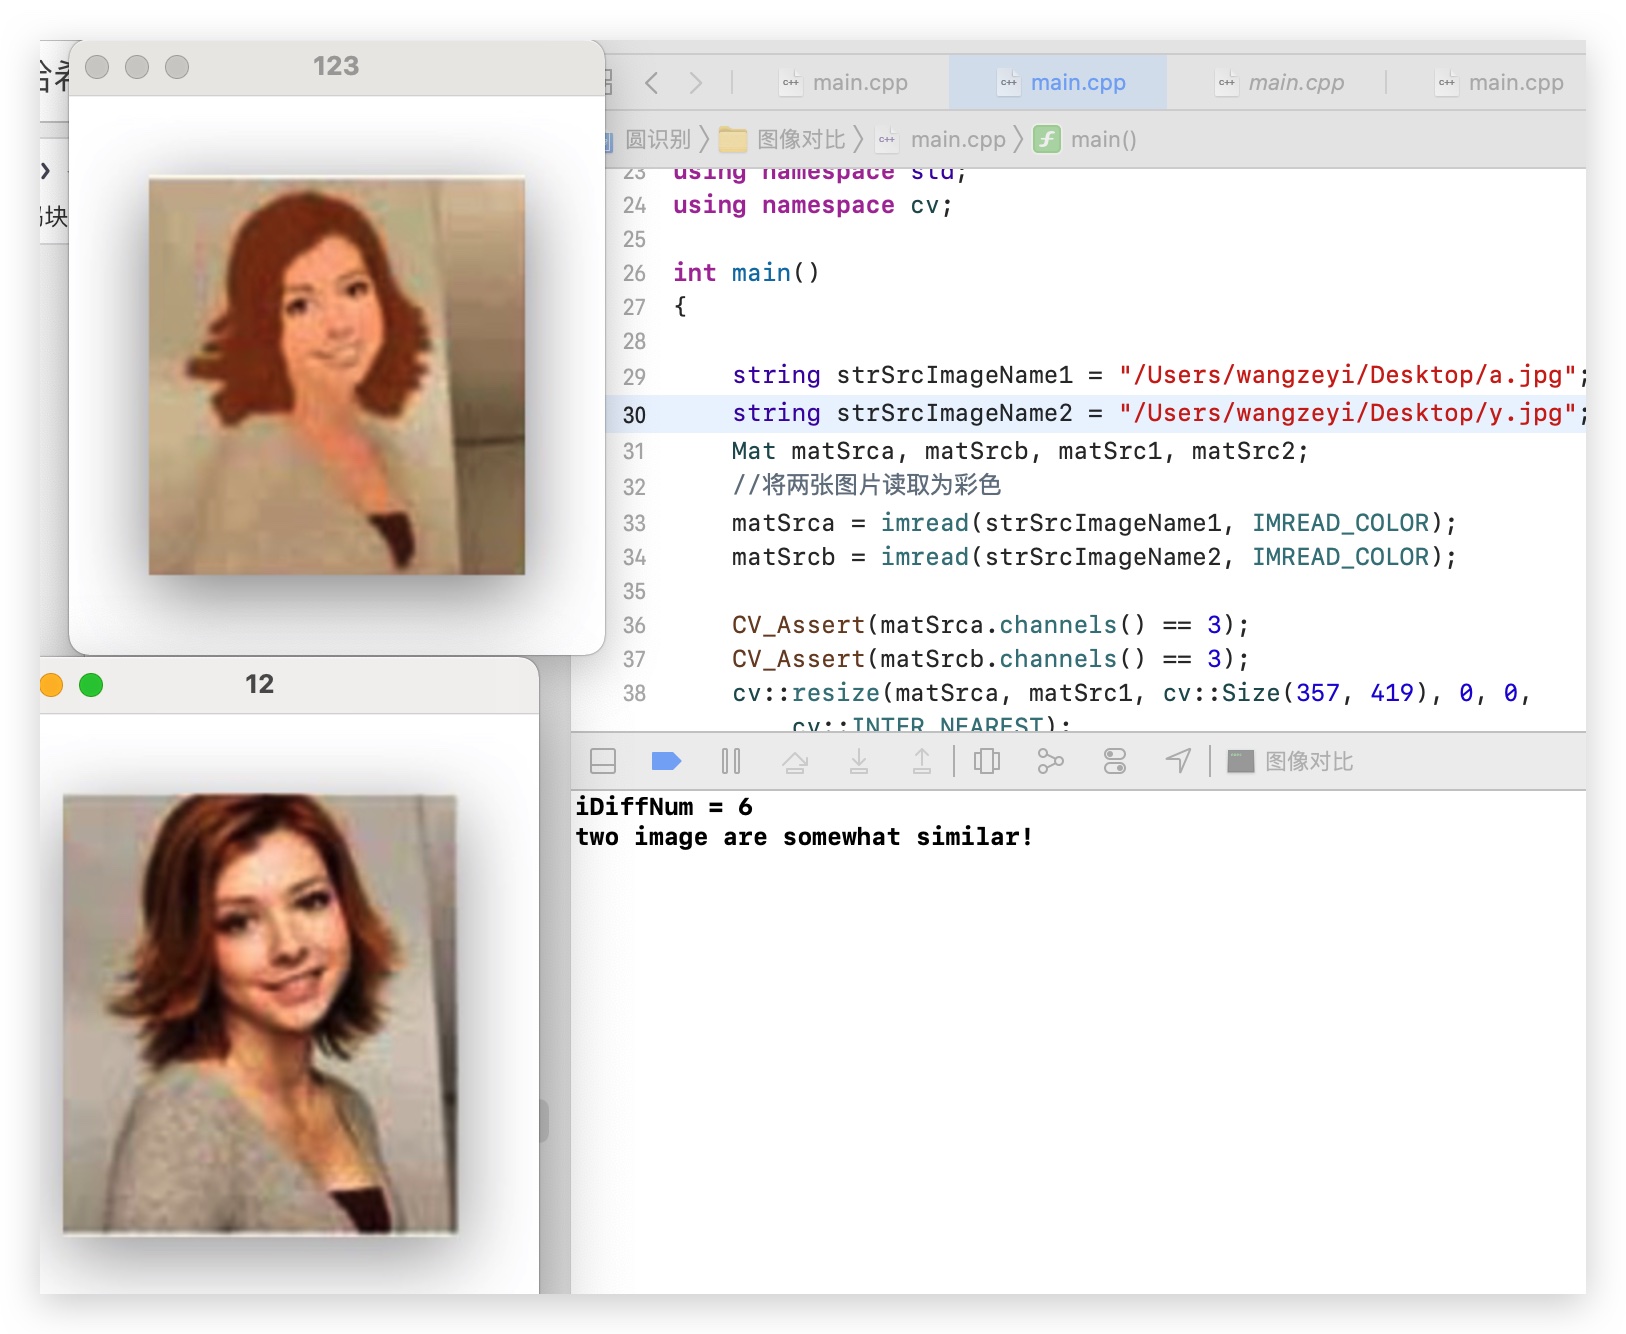Viewport: 1626px width, 1334px height.
Task: Click the pause execution icon
Action: 731,761
